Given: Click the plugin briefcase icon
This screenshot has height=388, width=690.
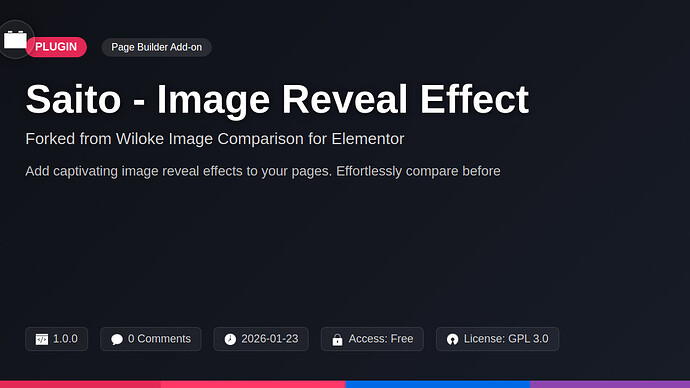Looking at the screenshot, I should (x=15, y=40).
